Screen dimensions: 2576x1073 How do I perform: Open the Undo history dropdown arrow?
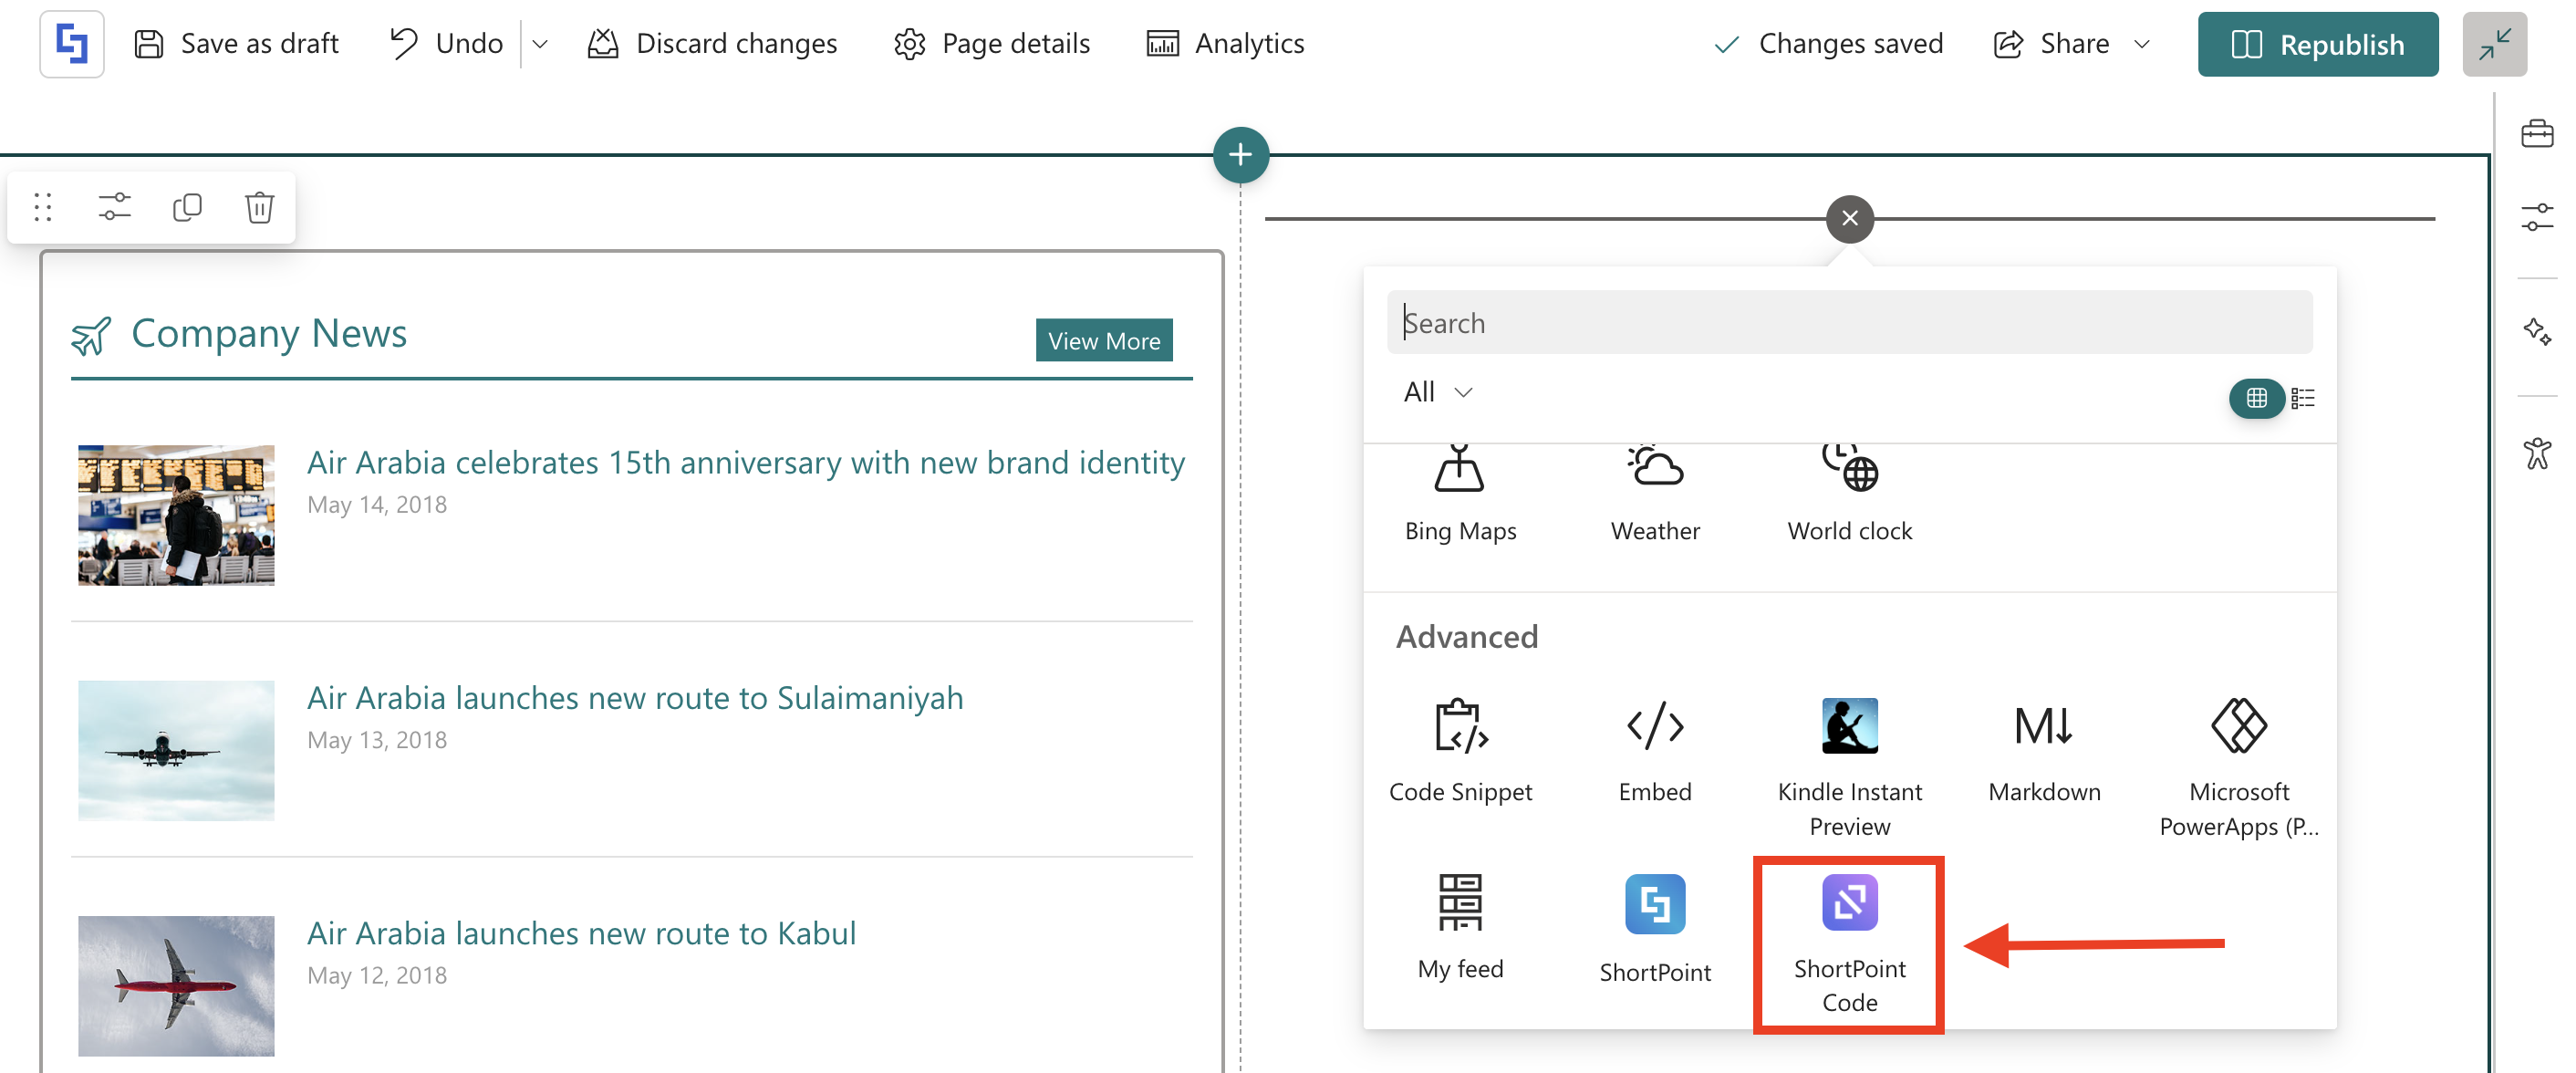click(540, 44)
